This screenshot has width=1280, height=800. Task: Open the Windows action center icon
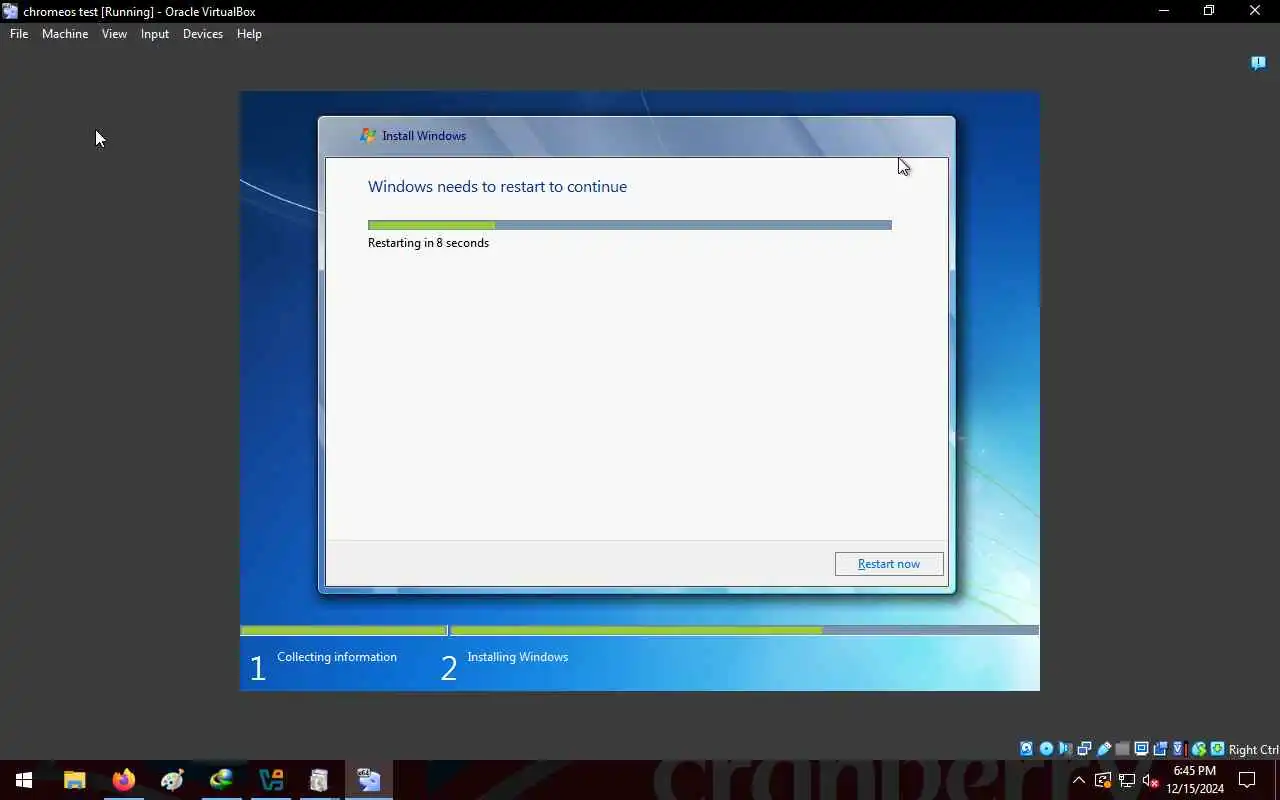point(1247,780)
